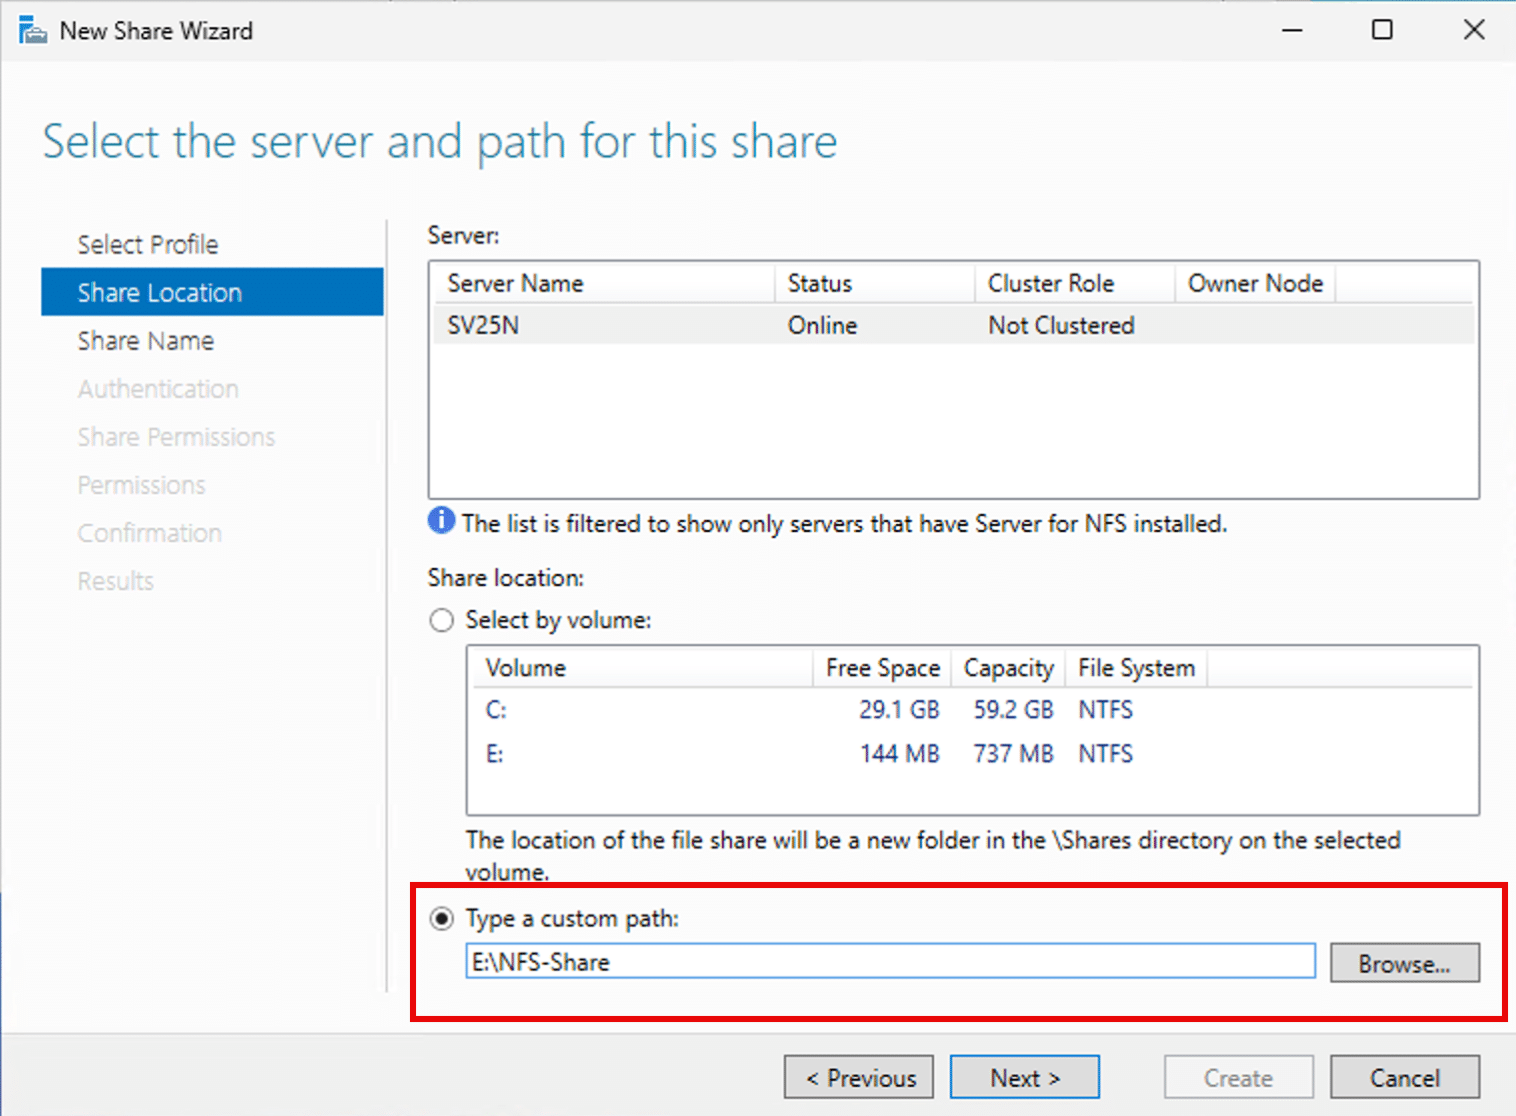The height and width of the screenshot is (1116, 1516).
Task: Sort by the Status column header
Action: (819, 283)
